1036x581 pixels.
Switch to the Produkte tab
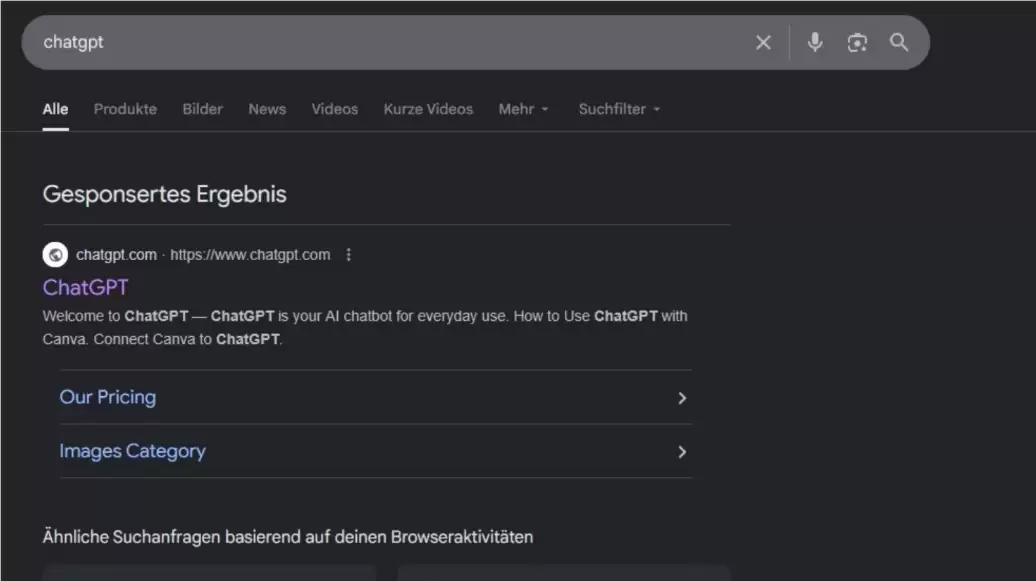[x=126, y=109]
